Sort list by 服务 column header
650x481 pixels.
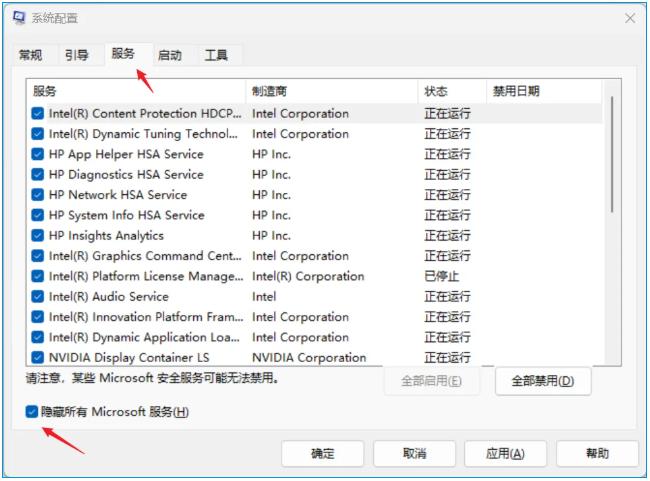(135, 91)
